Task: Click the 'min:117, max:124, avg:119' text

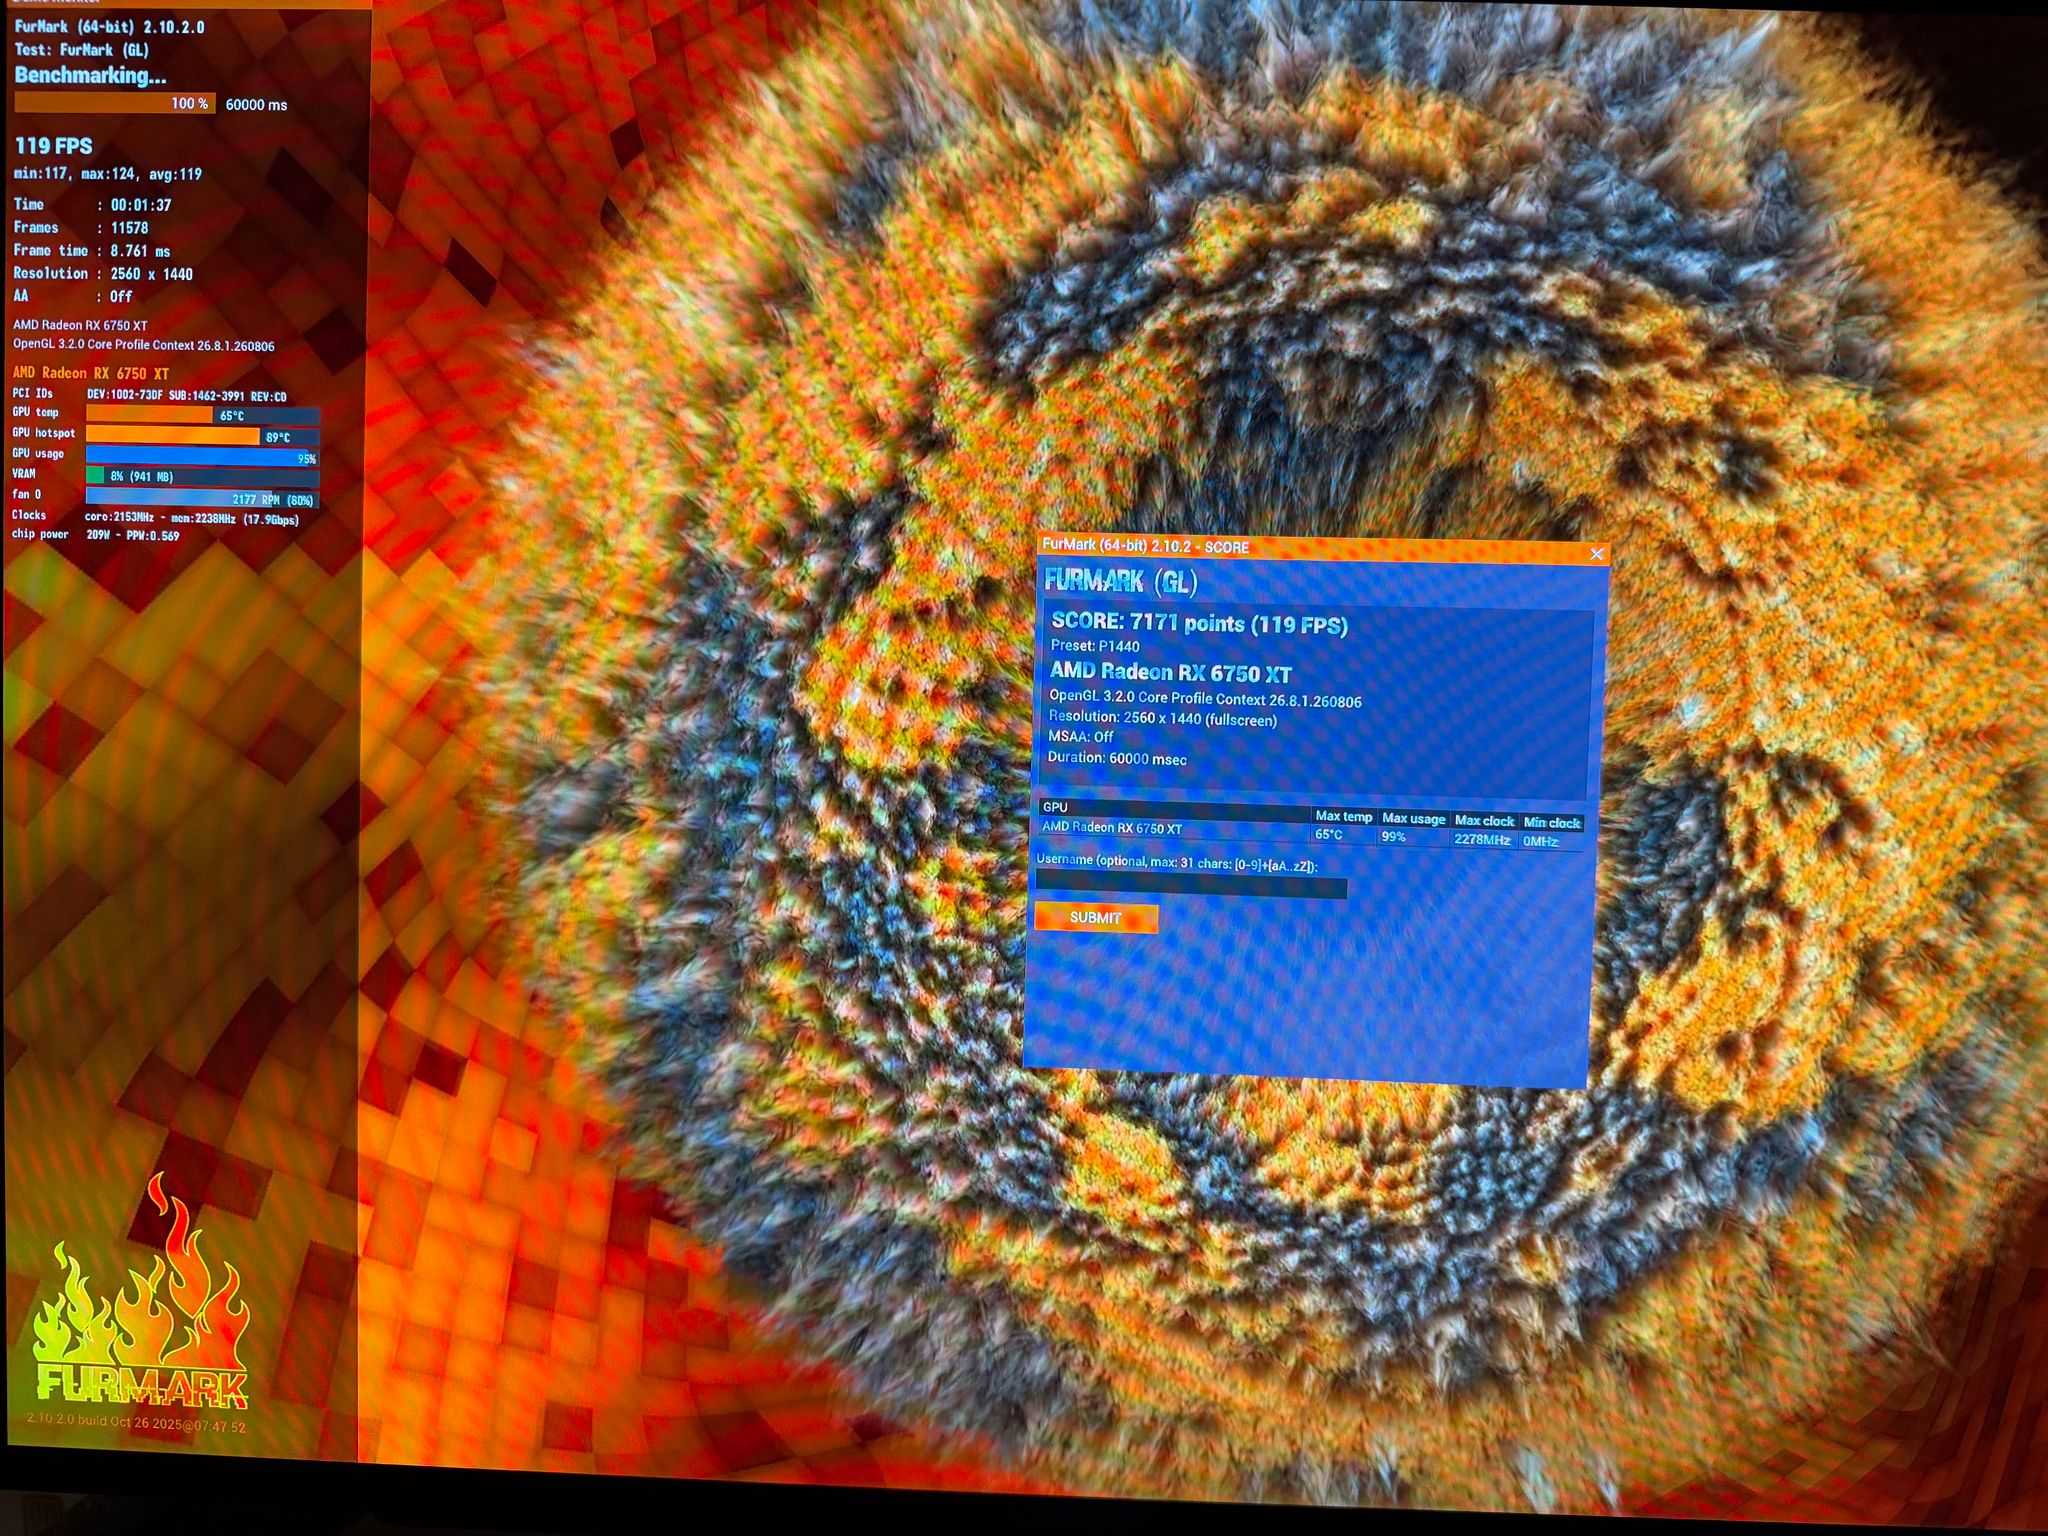Action: [x=108, y=174]
